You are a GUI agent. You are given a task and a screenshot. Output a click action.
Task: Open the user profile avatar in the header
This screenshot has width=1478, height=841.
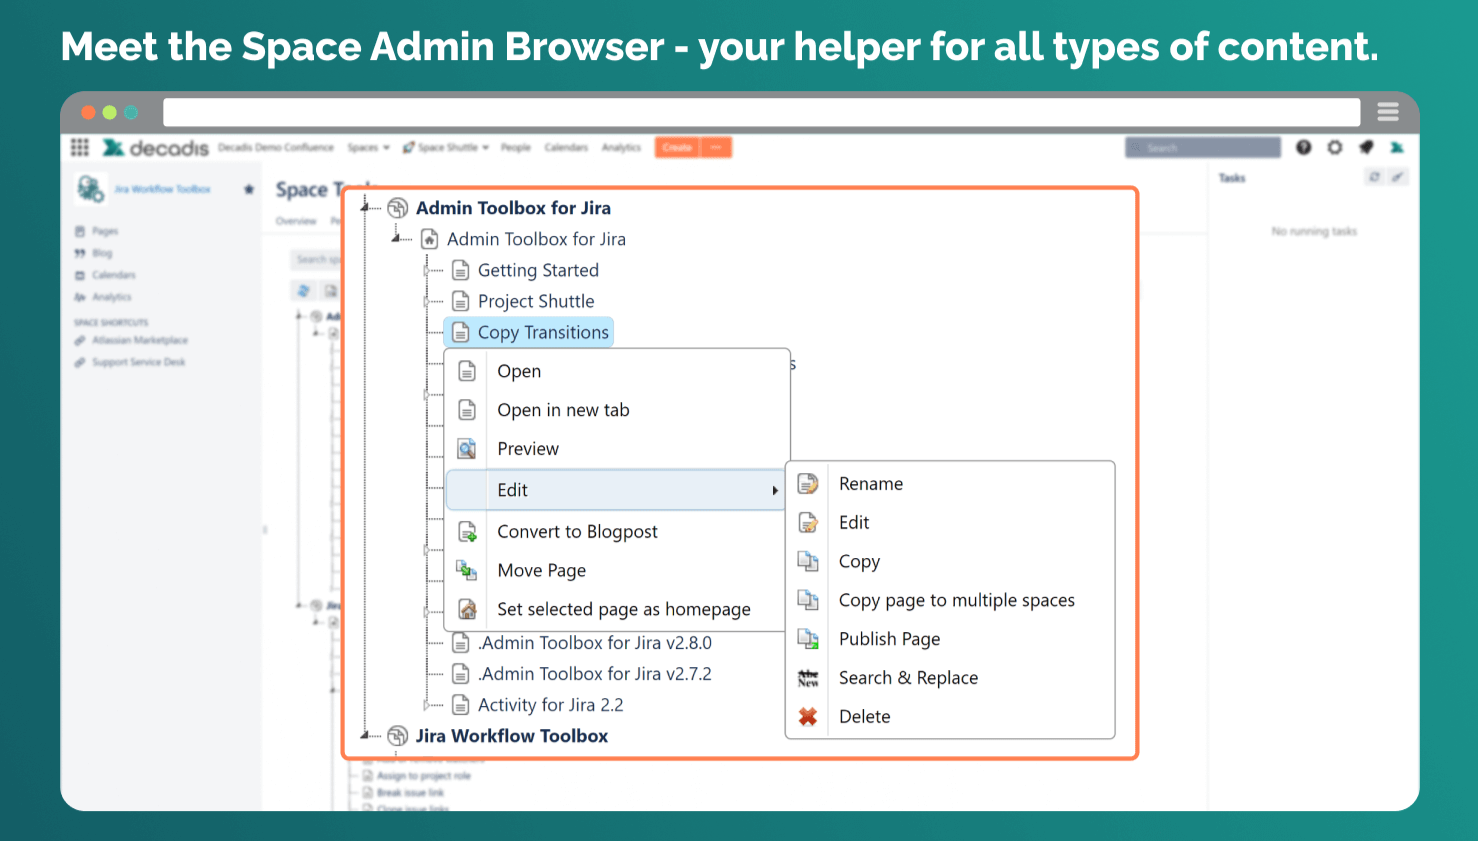click(1397, 147)
